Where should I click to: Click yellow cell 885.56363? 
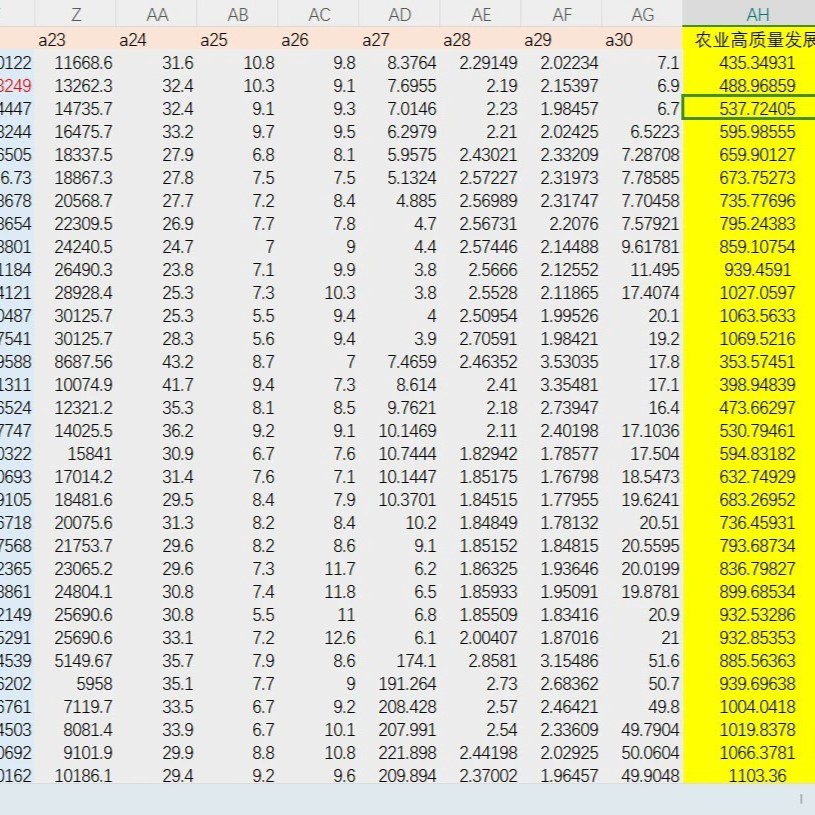point(749,661)
